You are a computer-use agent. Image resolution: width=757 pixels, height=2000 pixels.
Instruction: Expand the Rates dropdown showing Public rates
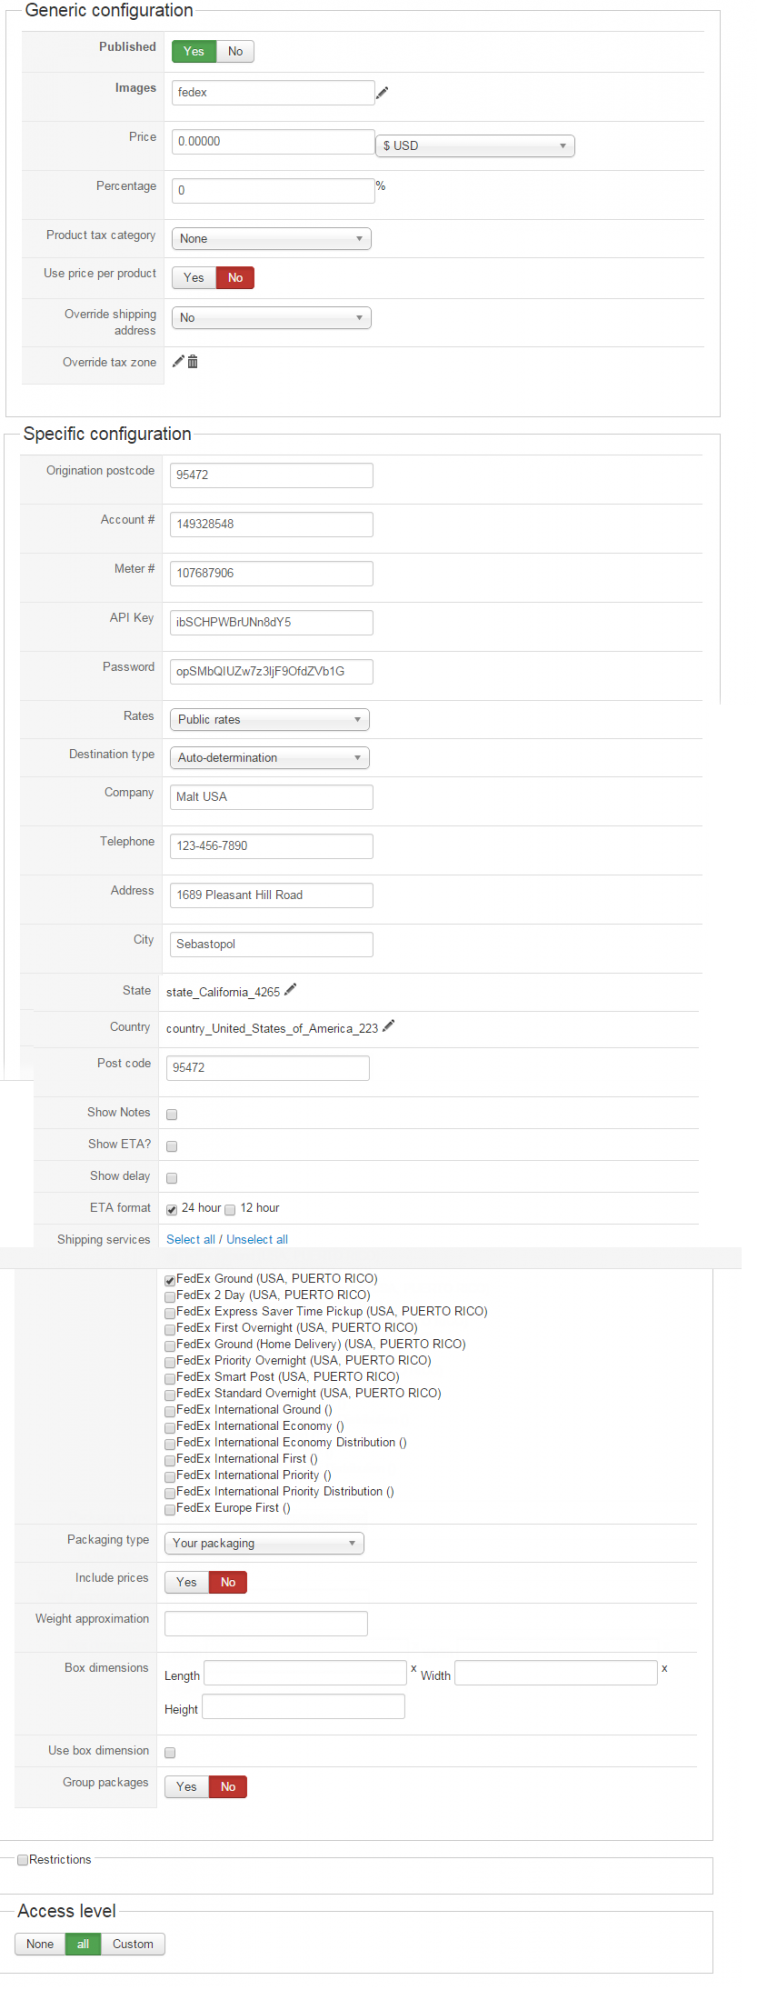click(269, 720)
